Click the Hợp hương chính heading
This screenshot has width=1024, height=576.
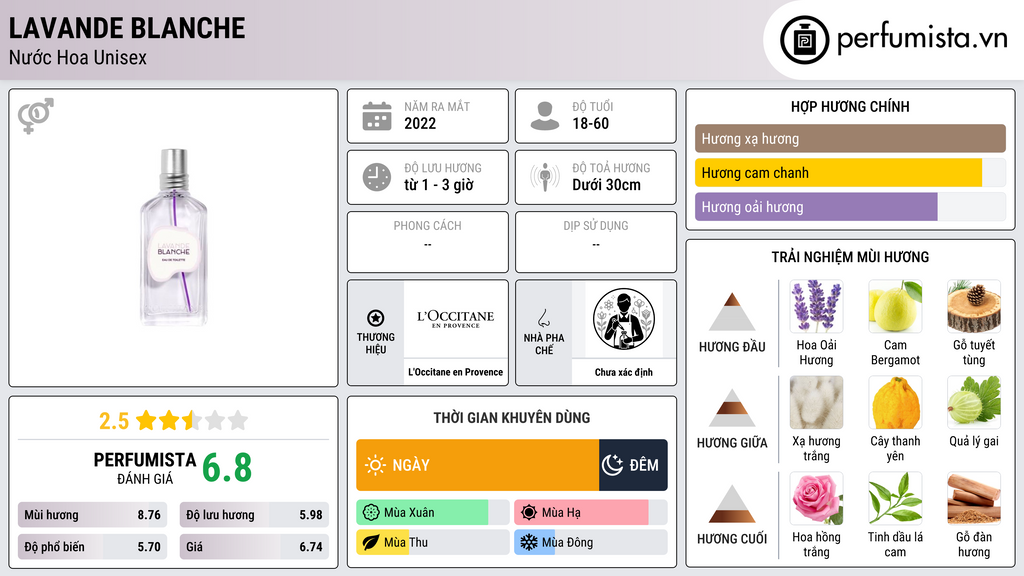point(850,106)
